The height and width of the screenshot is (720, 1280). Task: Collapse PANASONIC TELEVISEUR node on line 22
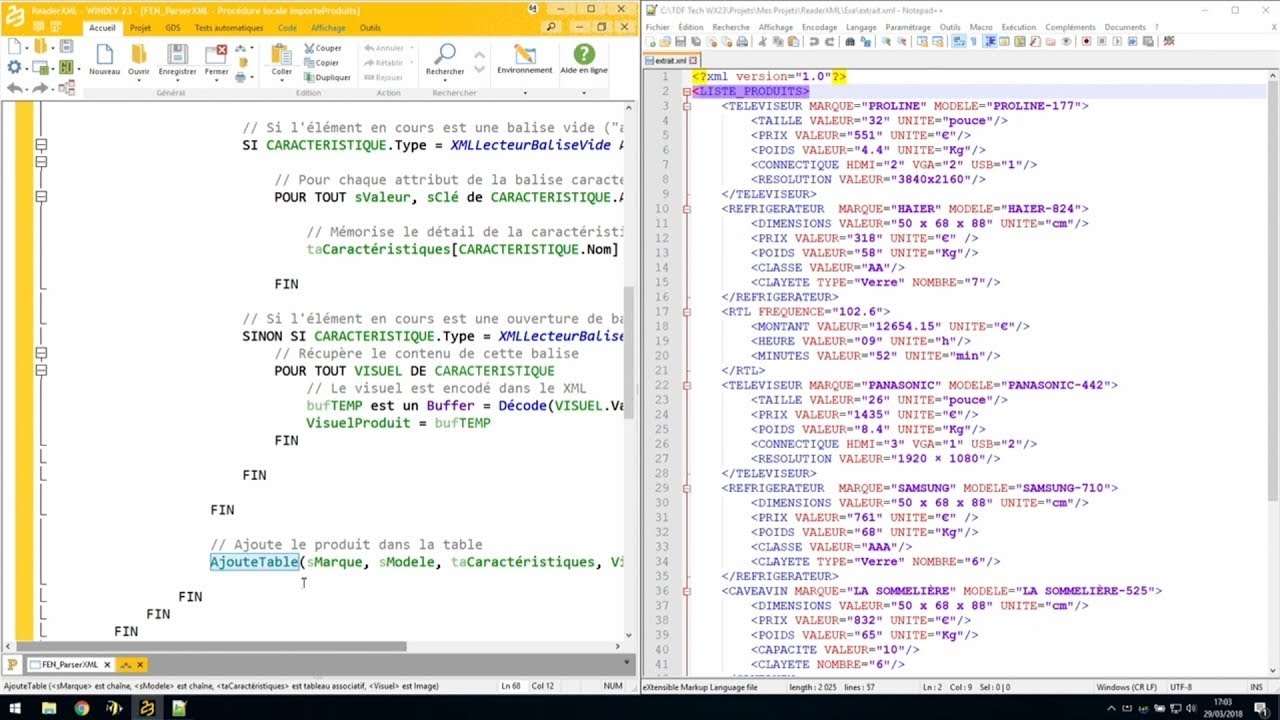(686, 385)
